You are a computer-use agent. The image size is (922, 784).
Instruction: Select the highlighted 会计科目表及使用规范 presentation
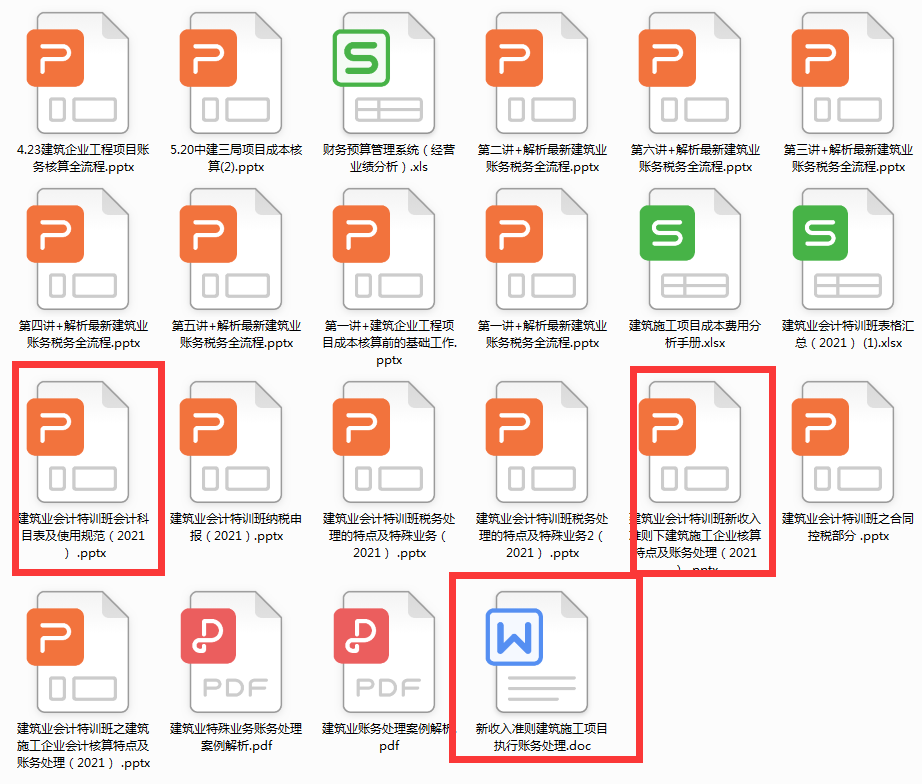pyautogui.click(x=85, y=443)
